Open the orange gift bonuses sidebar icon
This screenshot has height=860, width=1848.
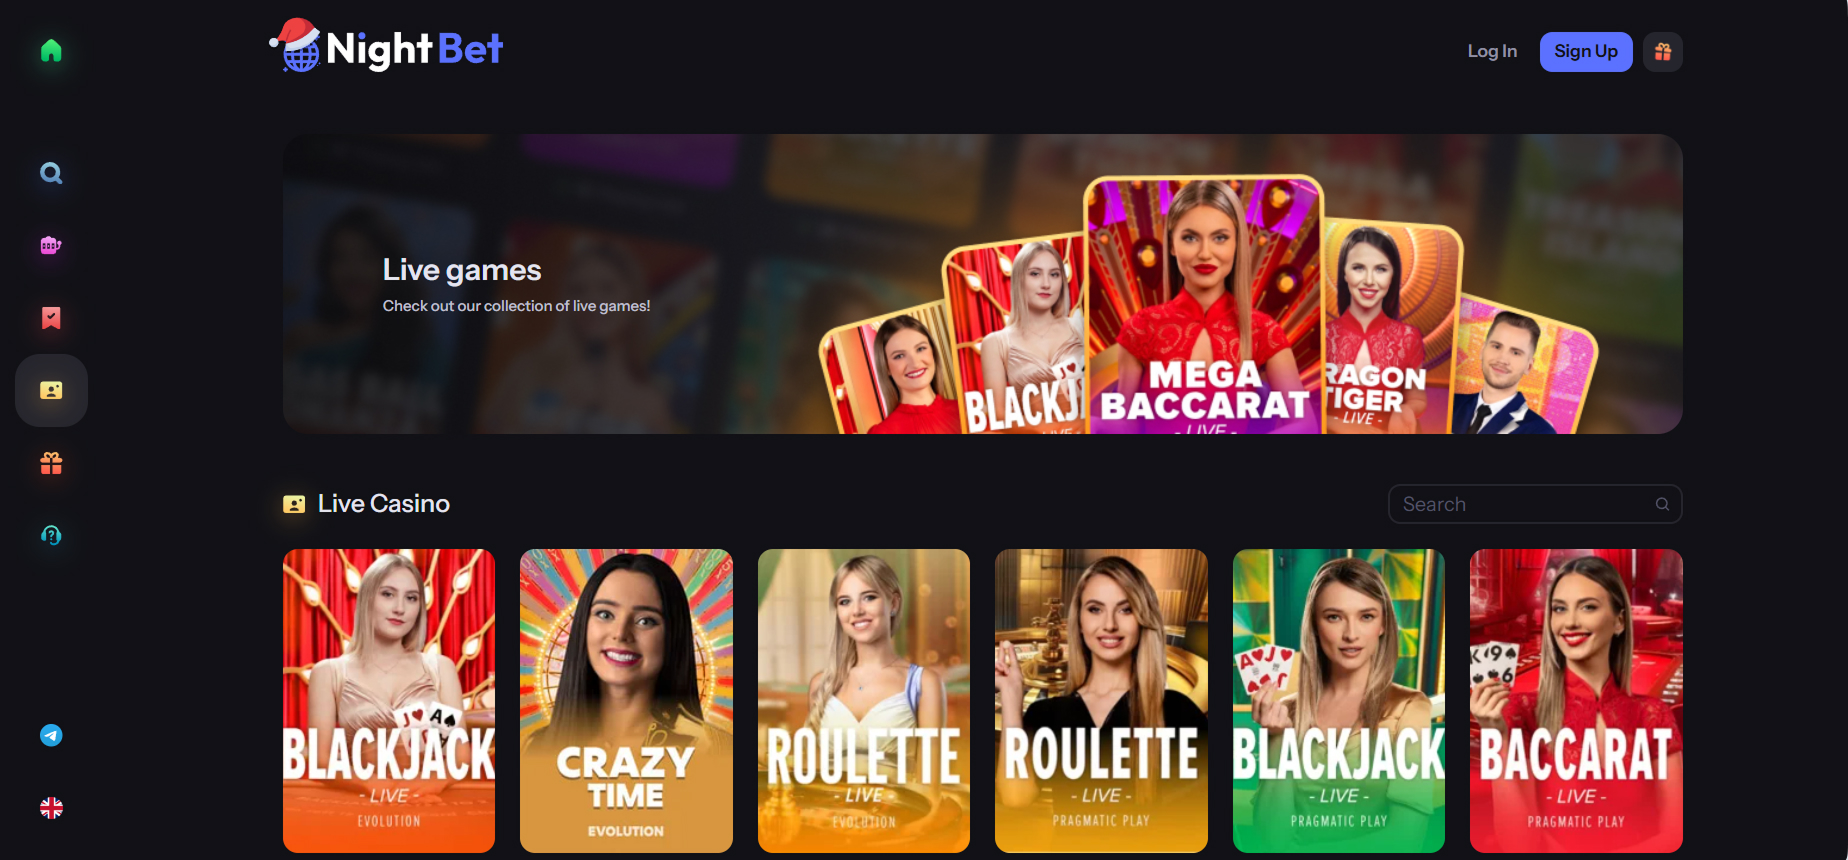pyautogui.click(x=51, y=463)
